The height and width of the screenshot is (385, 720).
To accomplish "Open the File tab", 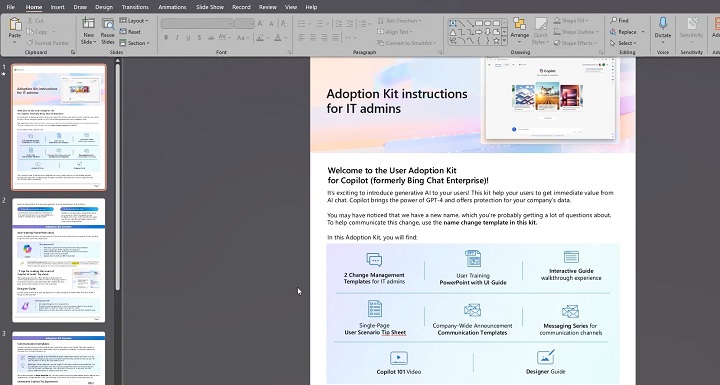I will click(x=10, y=7).
